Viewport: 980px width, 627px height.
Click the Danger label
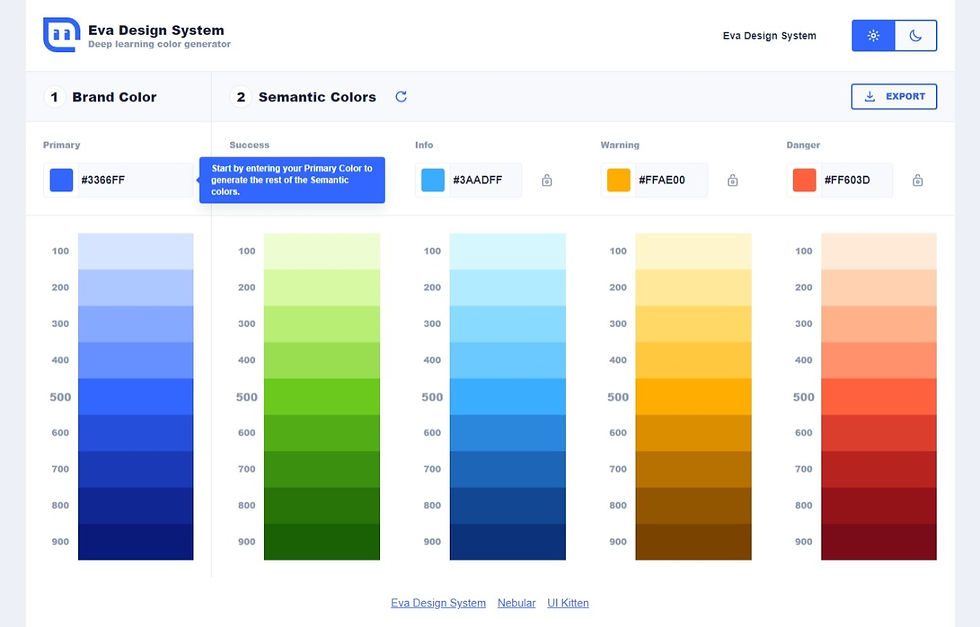[x=803, y=144]
